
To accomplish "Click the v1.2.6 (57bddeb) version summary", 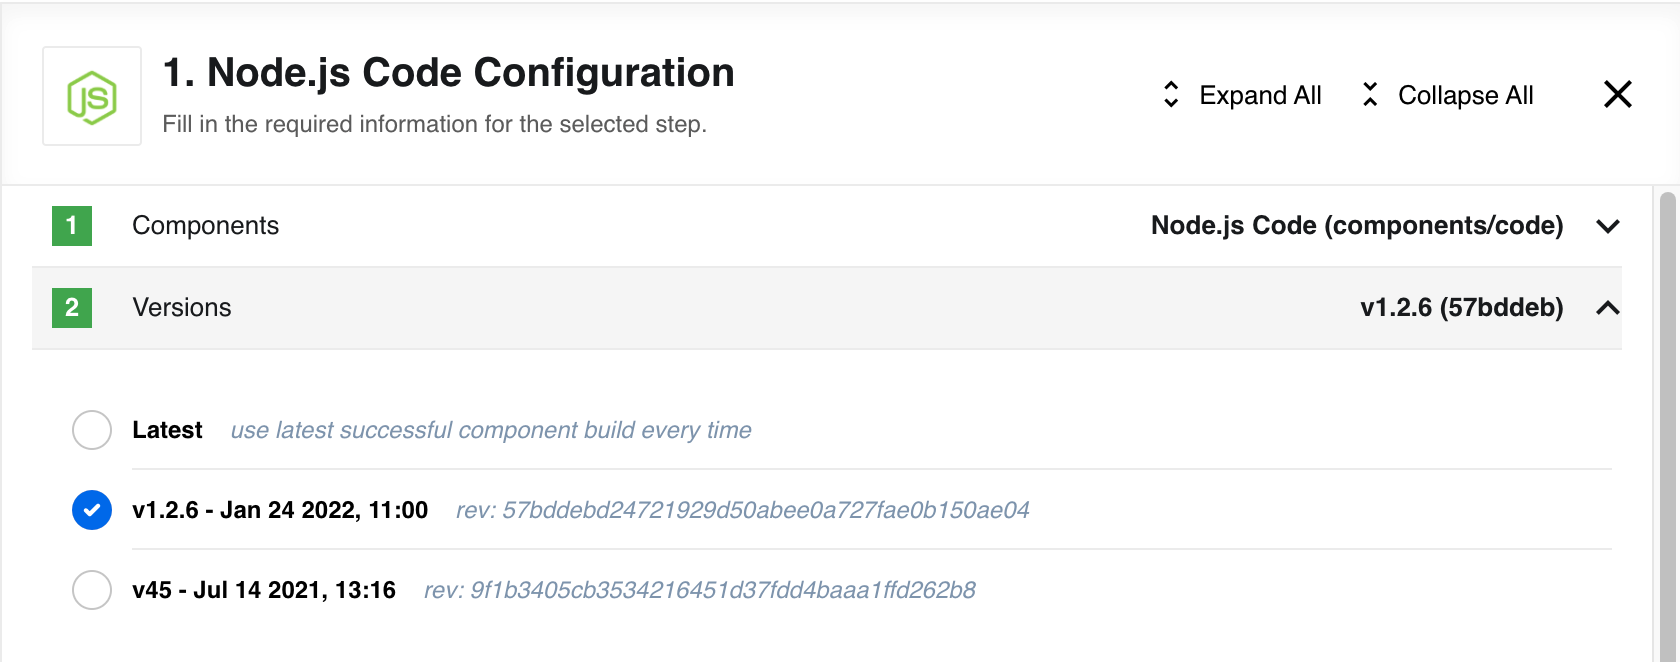I will pyautogui.click(x=1462, y=308).
